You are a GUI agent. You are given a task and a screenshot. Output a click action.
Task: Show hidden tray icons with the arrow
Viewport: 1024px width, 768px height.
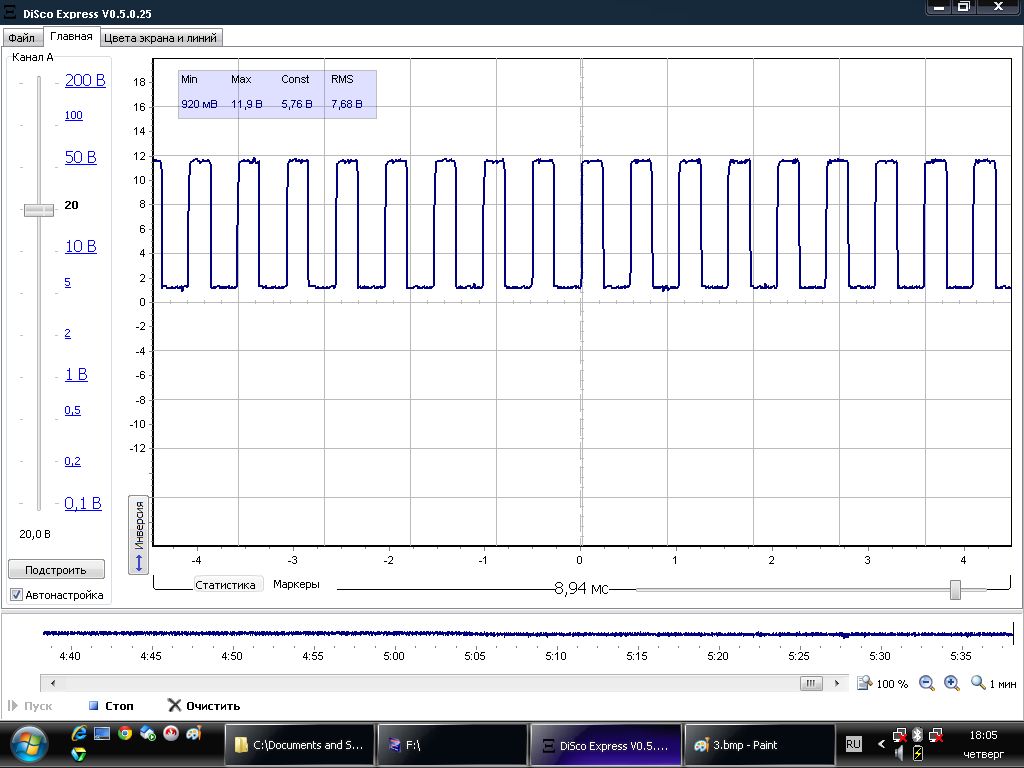click(881, 744)
